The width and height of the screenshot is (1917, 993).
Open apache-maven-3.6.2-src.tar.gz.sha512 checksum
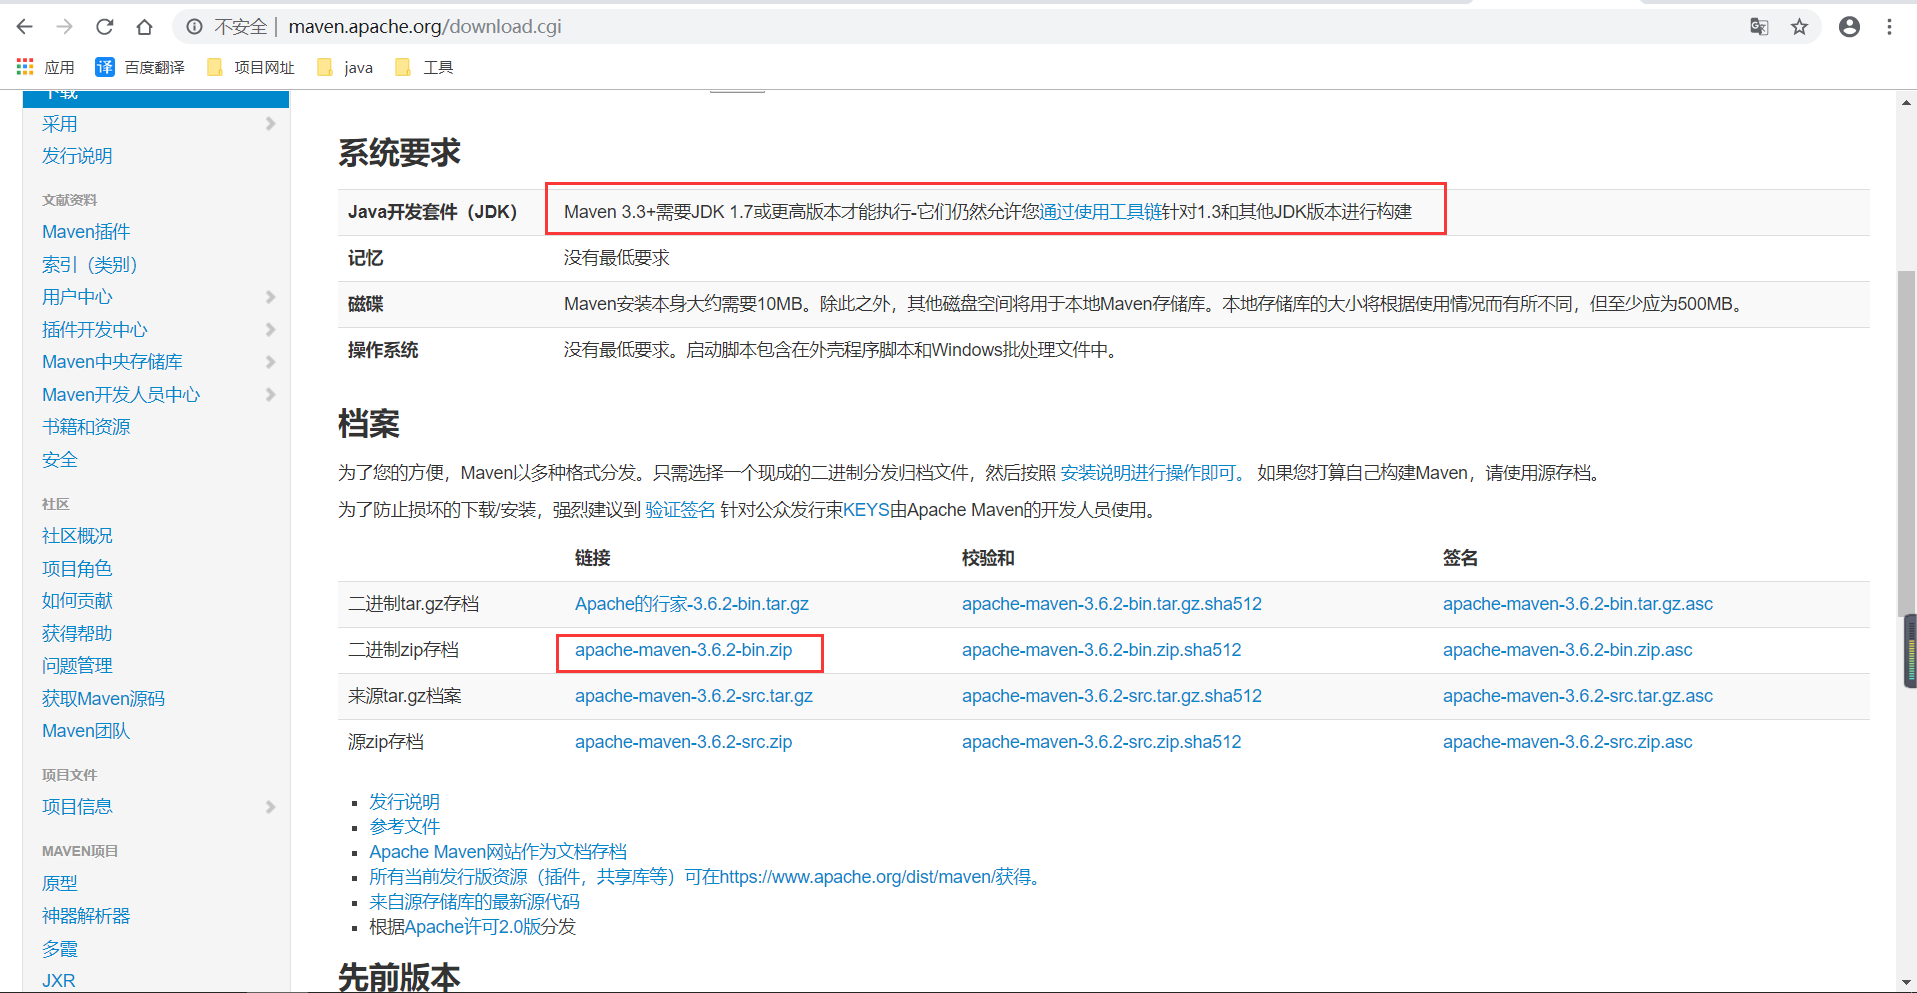(x=1112, y=696)
